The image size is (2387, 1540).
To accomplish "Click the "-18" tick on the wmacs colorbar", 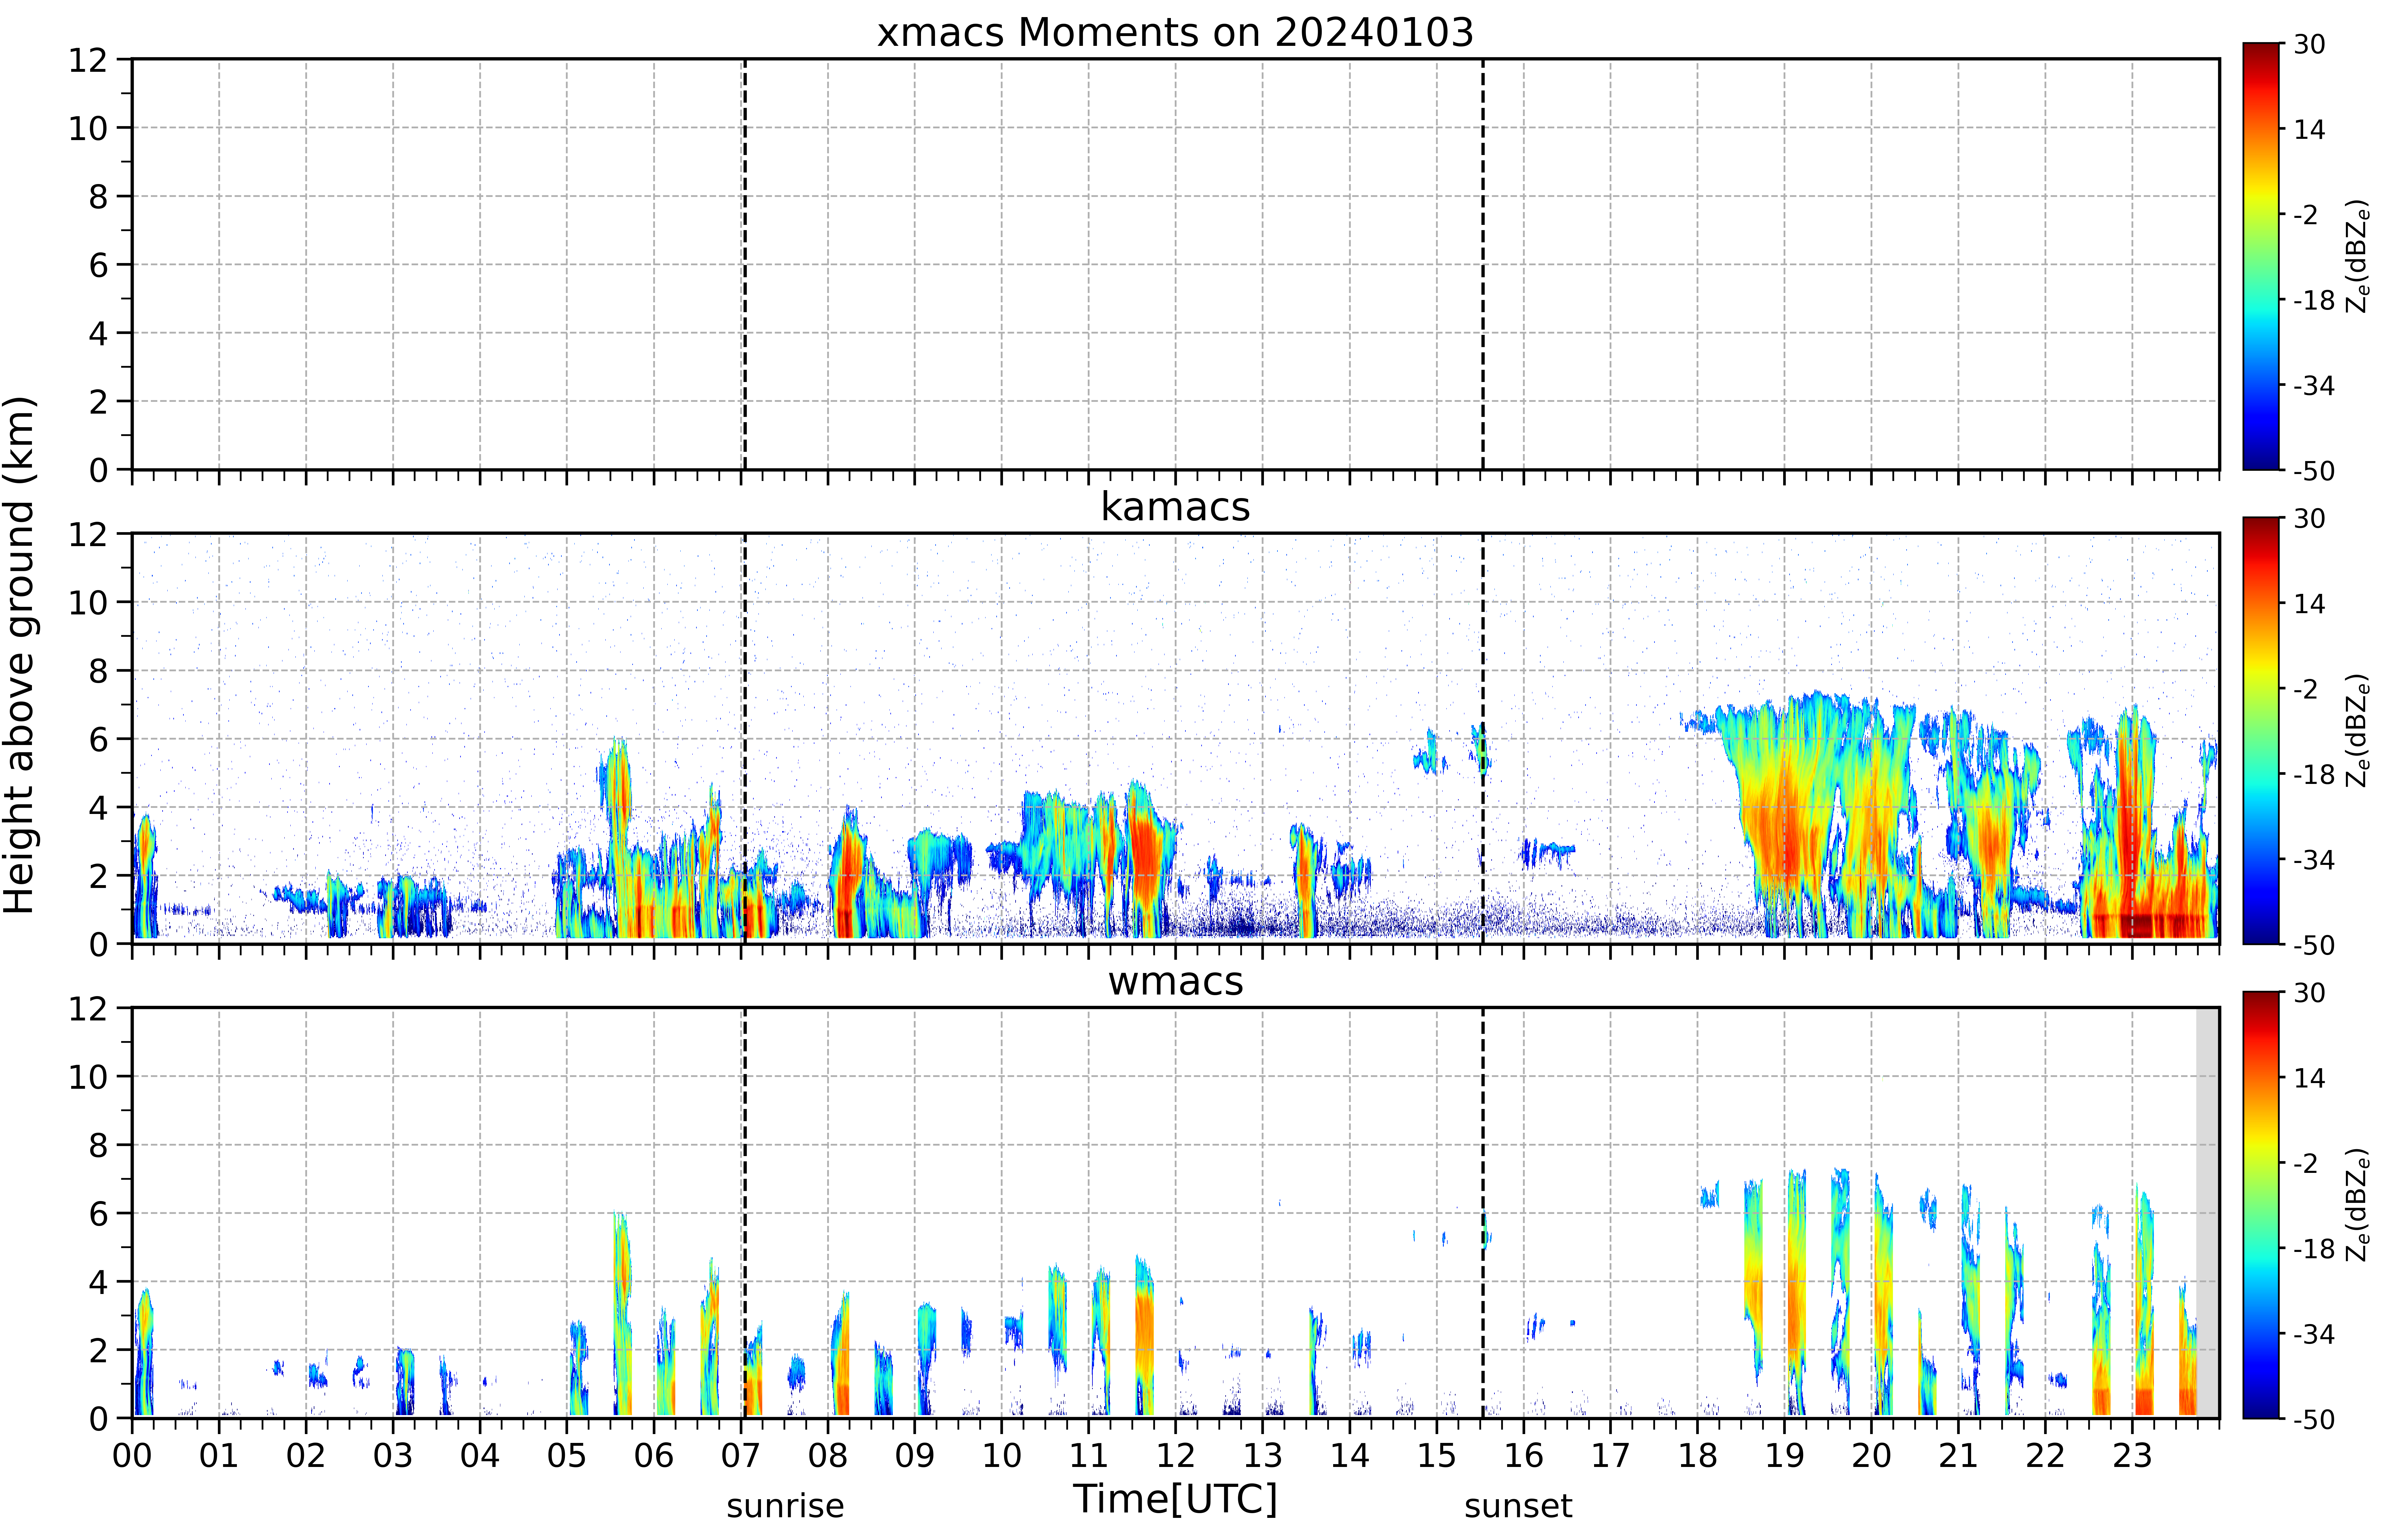I will (2314, 1248).
